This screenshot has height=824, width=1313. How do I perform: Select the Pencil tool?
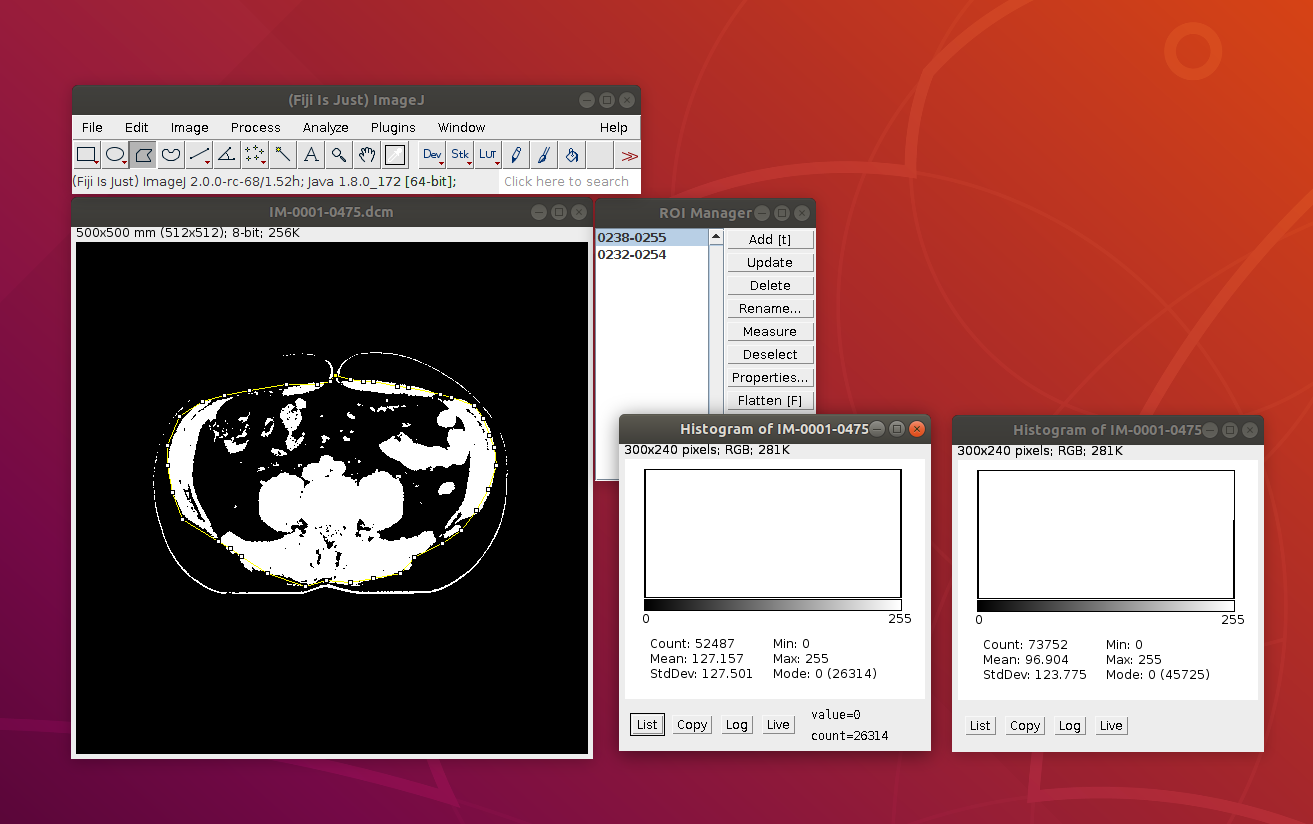pyautogui.click(x=516, y=155)
